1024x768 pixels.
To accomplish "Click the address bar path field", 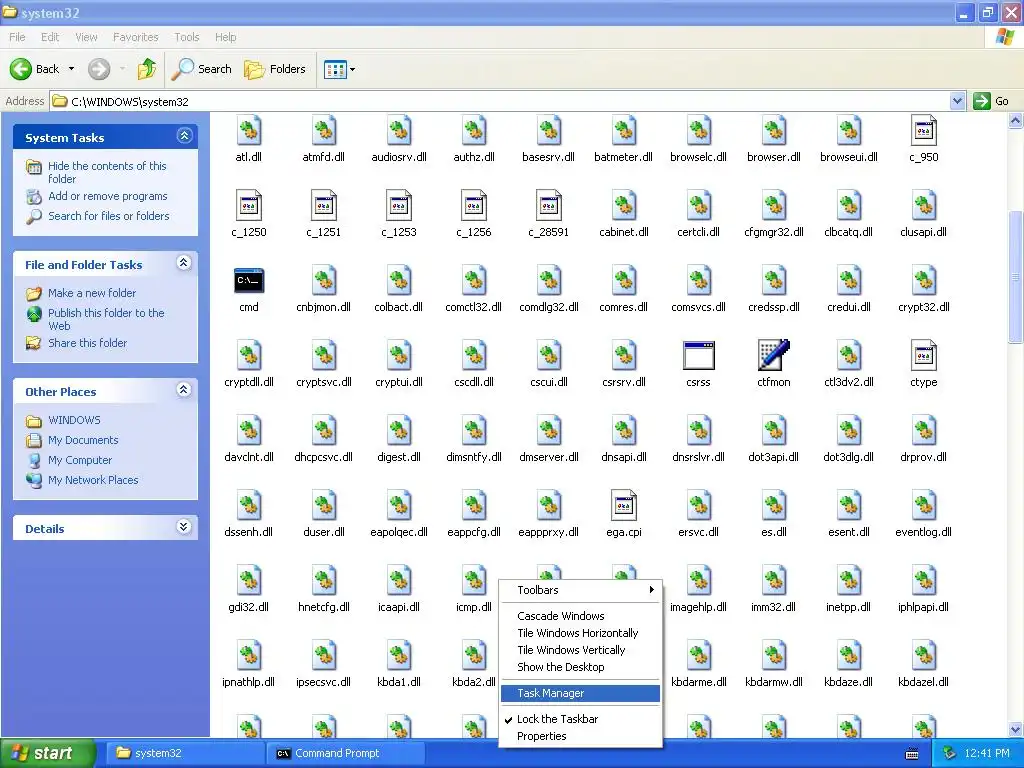I will (x=500, y=101).
